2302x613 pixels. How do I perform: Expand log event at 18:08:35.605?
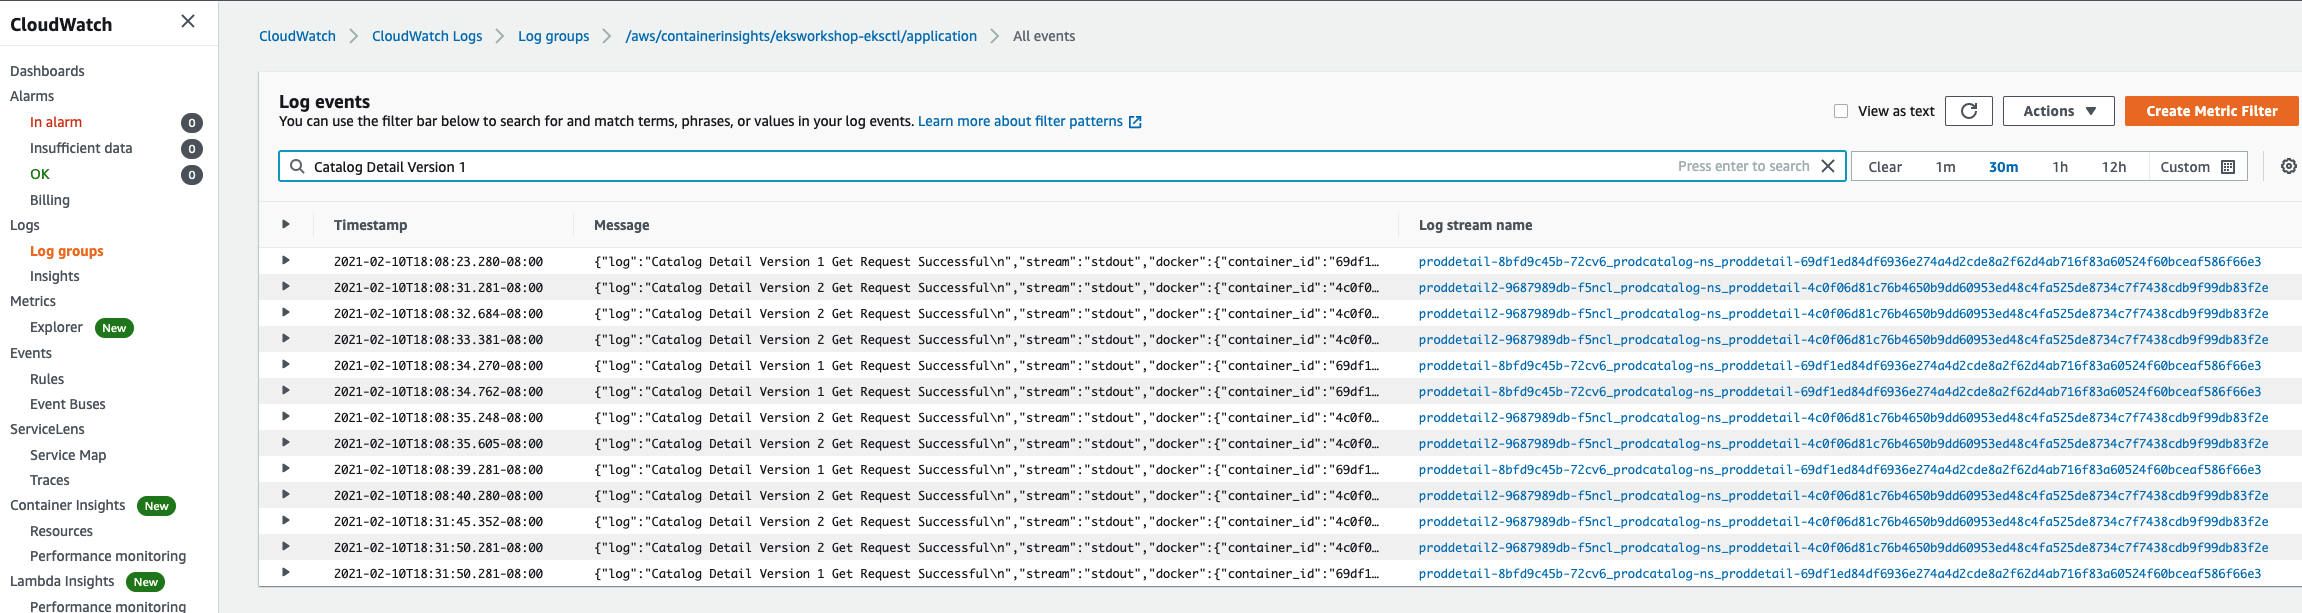coord(286,443)
